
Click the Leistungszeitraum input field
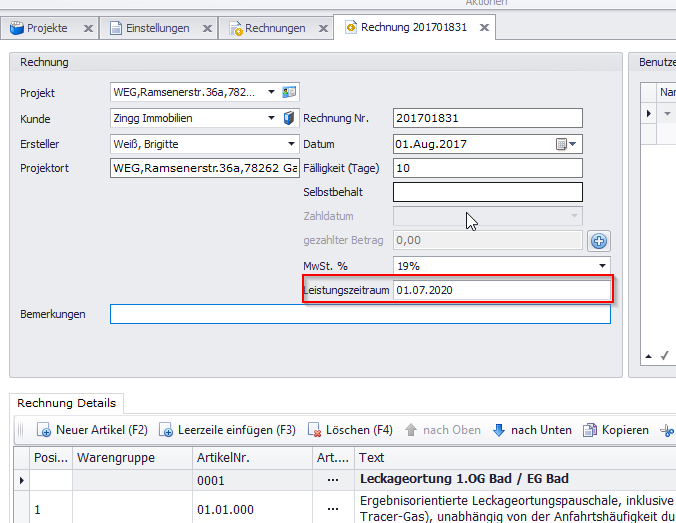tap(500, 291)
